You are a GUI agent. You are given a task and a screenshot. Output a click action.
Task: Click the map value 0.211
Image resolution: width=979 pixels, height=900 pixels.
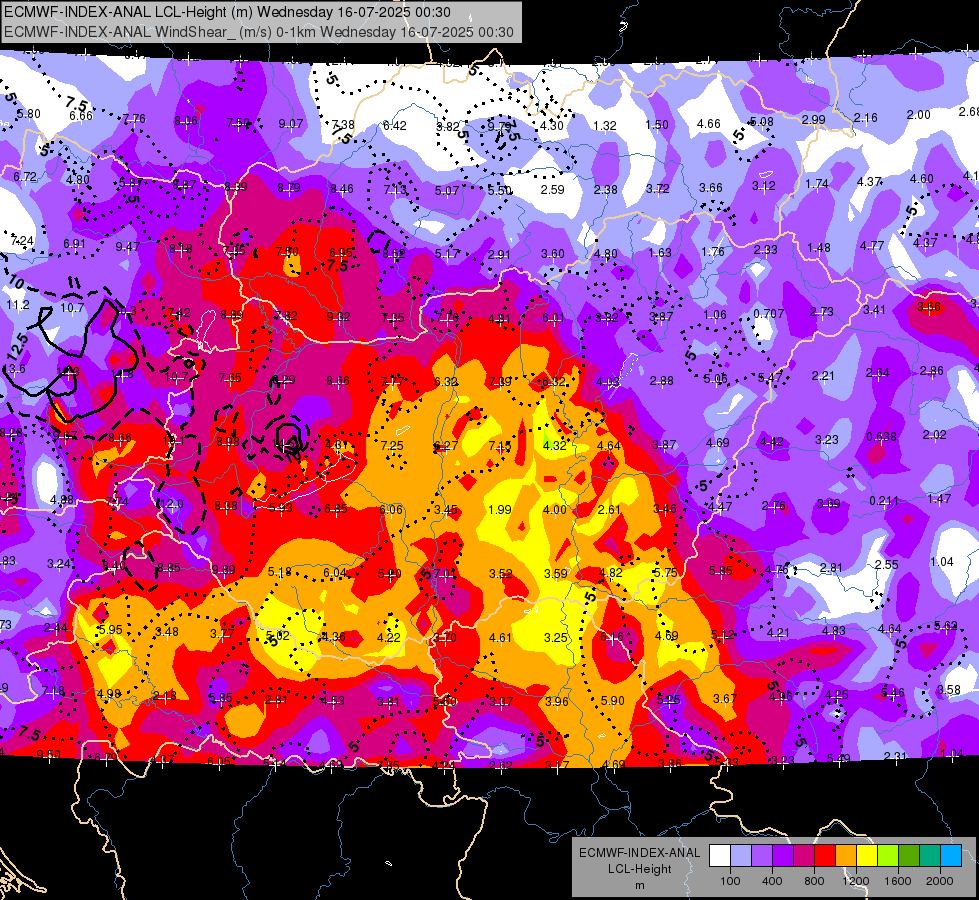point(884,500)
